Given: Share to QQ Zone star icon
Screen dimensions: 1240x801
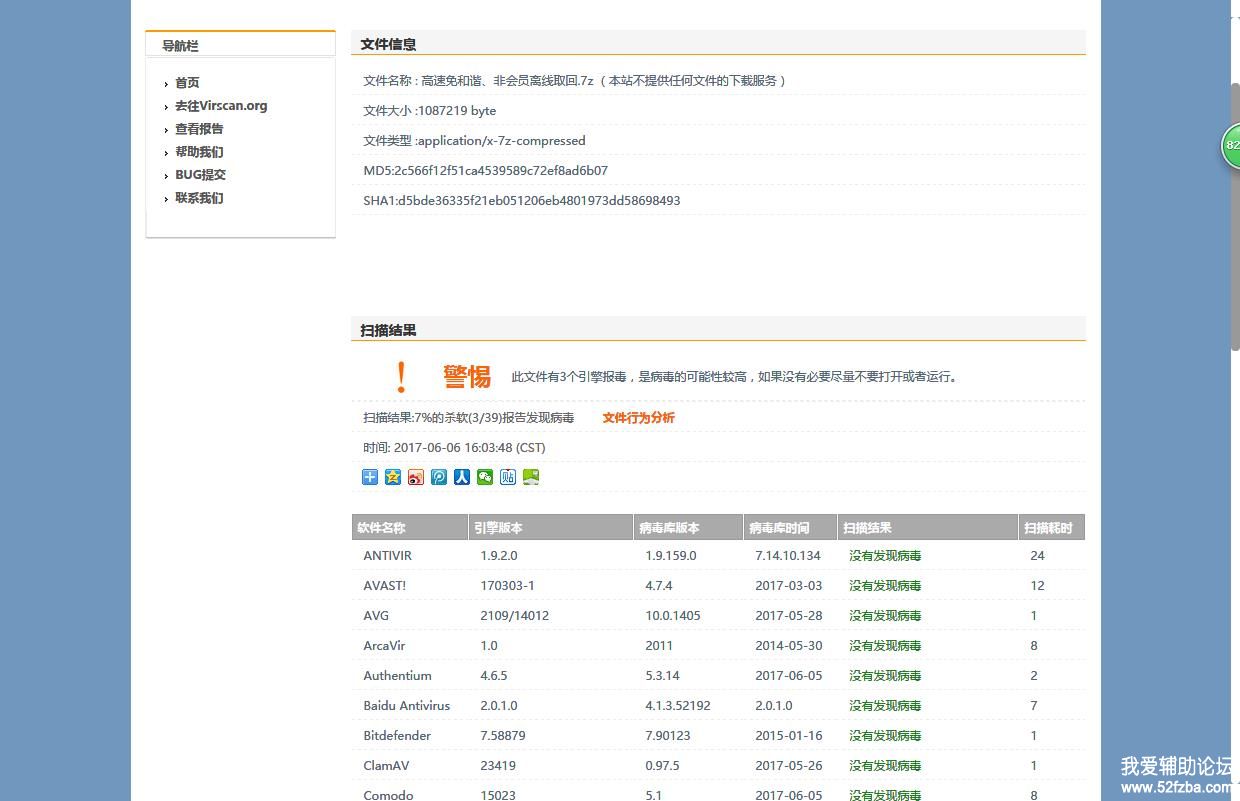Looking at the screenshot, I should (x=393, y=477).
